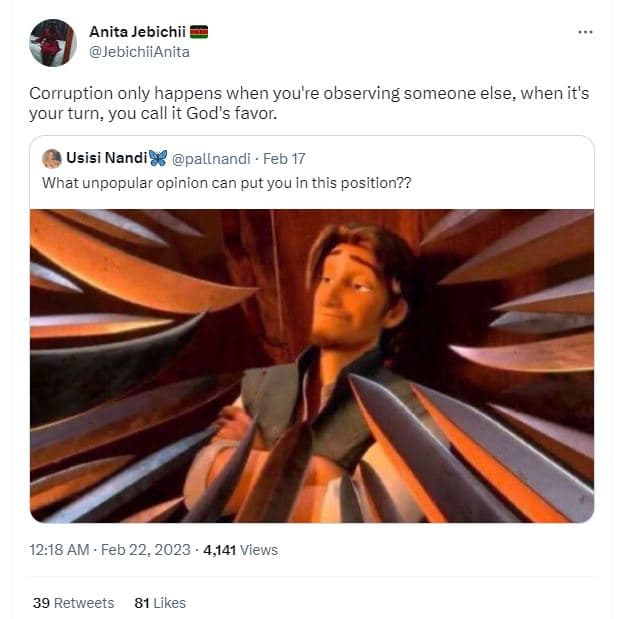Screen dimensions: 618x619
Task: Click the word "Corruption" in the tweet
Action: (x=64, y=92)
